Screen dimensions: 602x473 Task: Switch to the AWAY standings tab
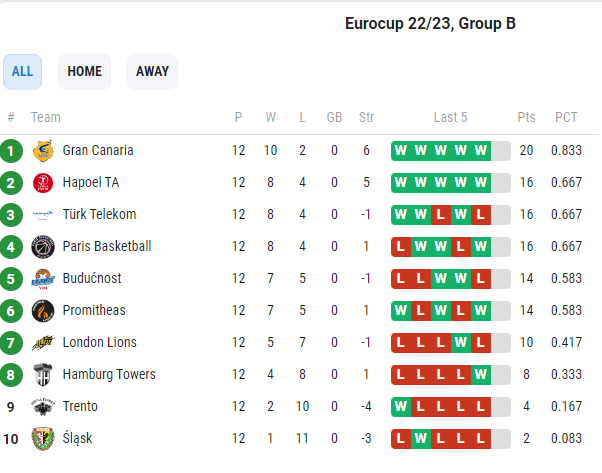(x=152, y=72)
